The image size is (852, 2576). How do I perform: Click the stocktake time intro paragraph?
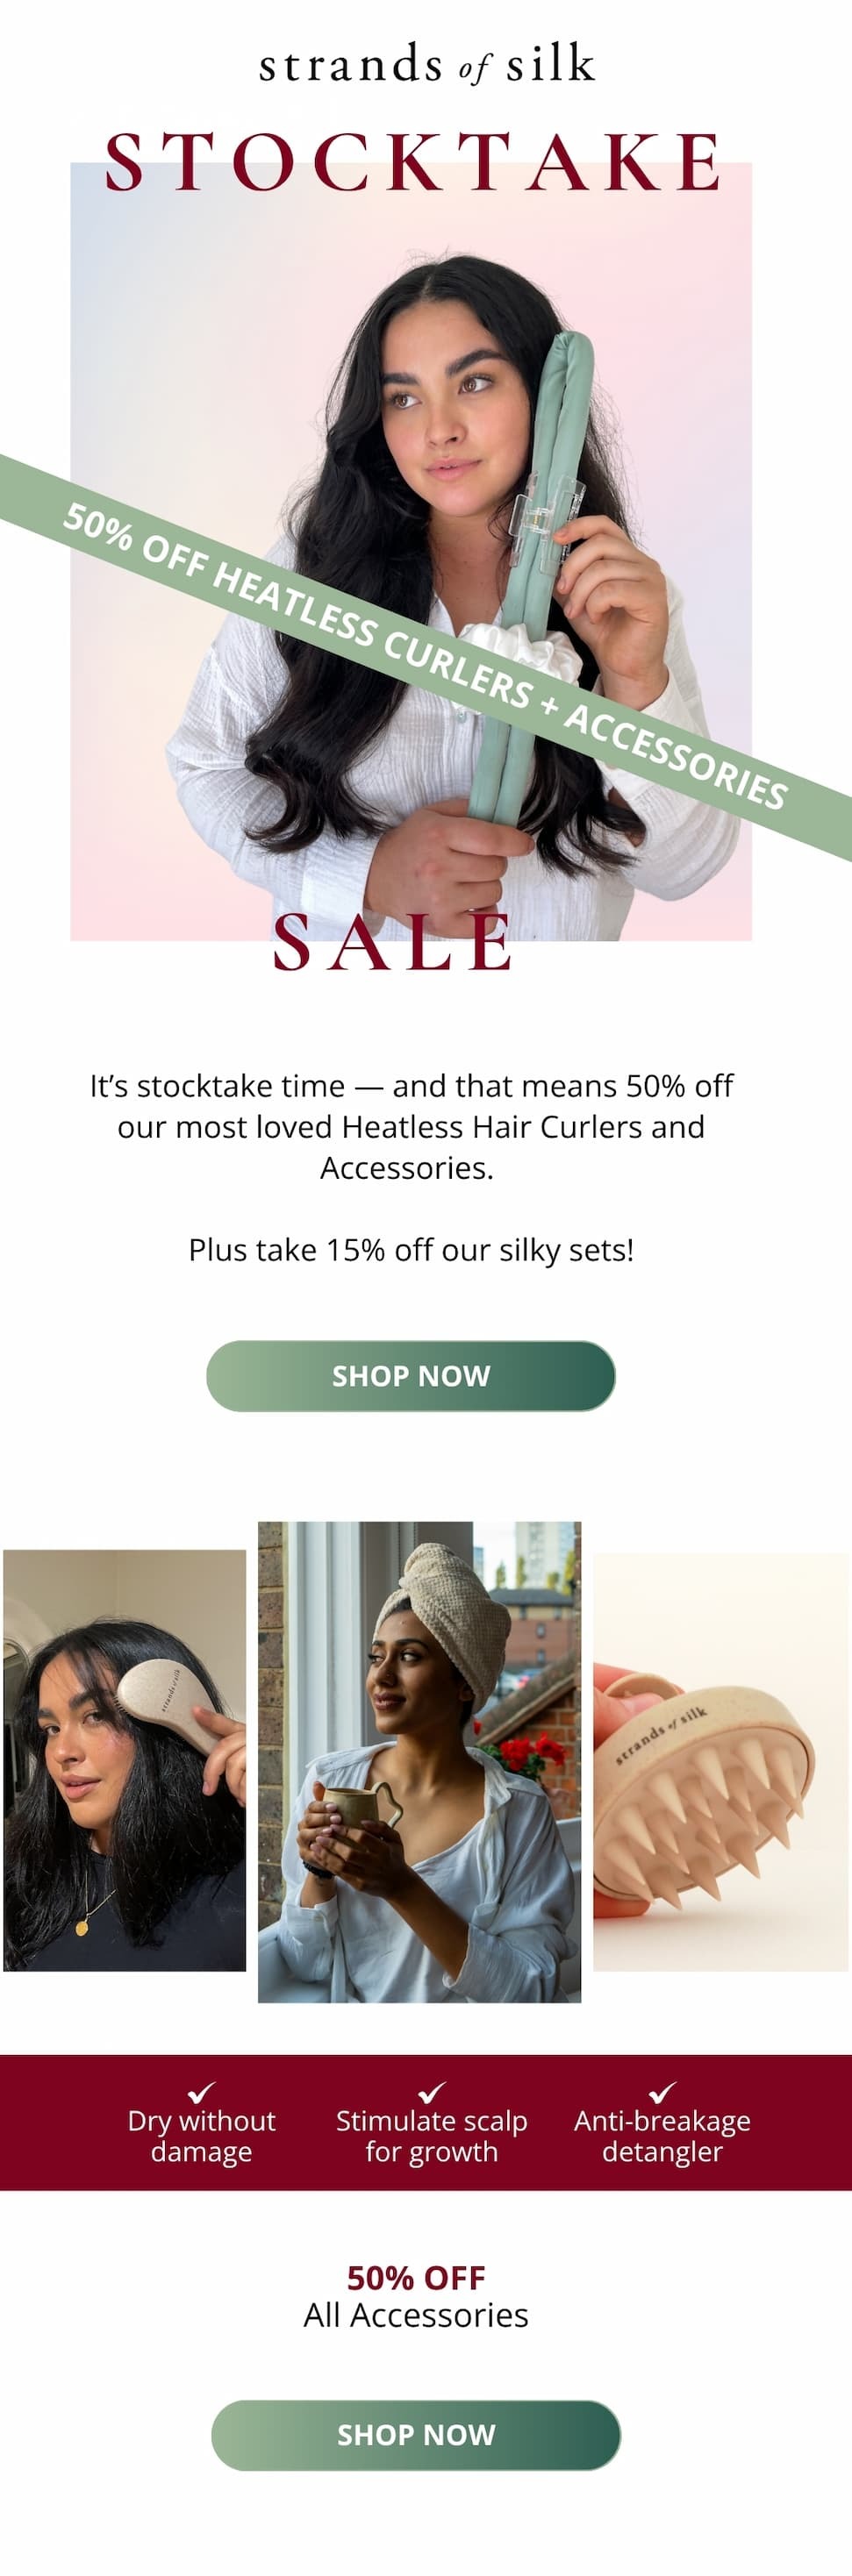411,1126
